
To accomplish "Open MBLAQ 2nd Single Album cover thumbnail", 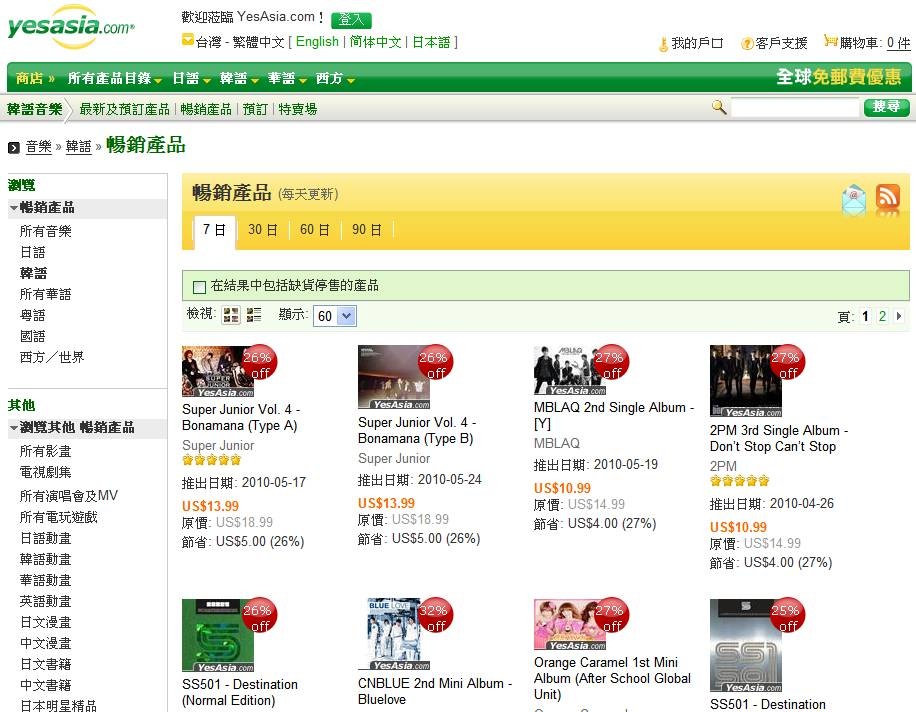I will (570, 370).
